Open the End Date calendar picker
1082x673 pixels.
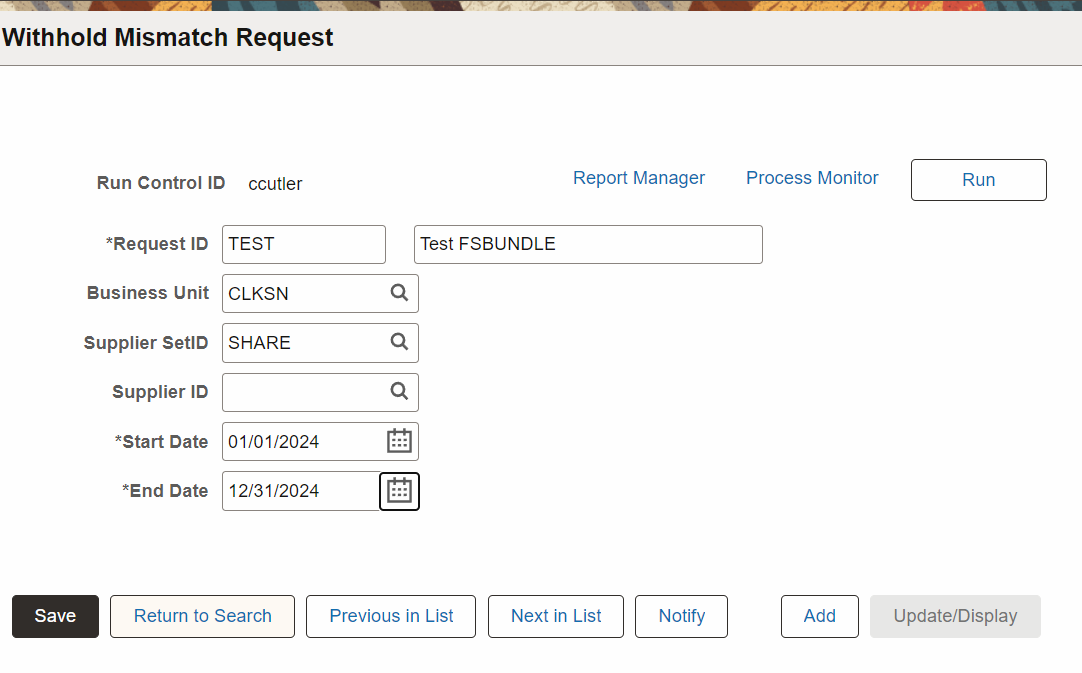[399, 491]
